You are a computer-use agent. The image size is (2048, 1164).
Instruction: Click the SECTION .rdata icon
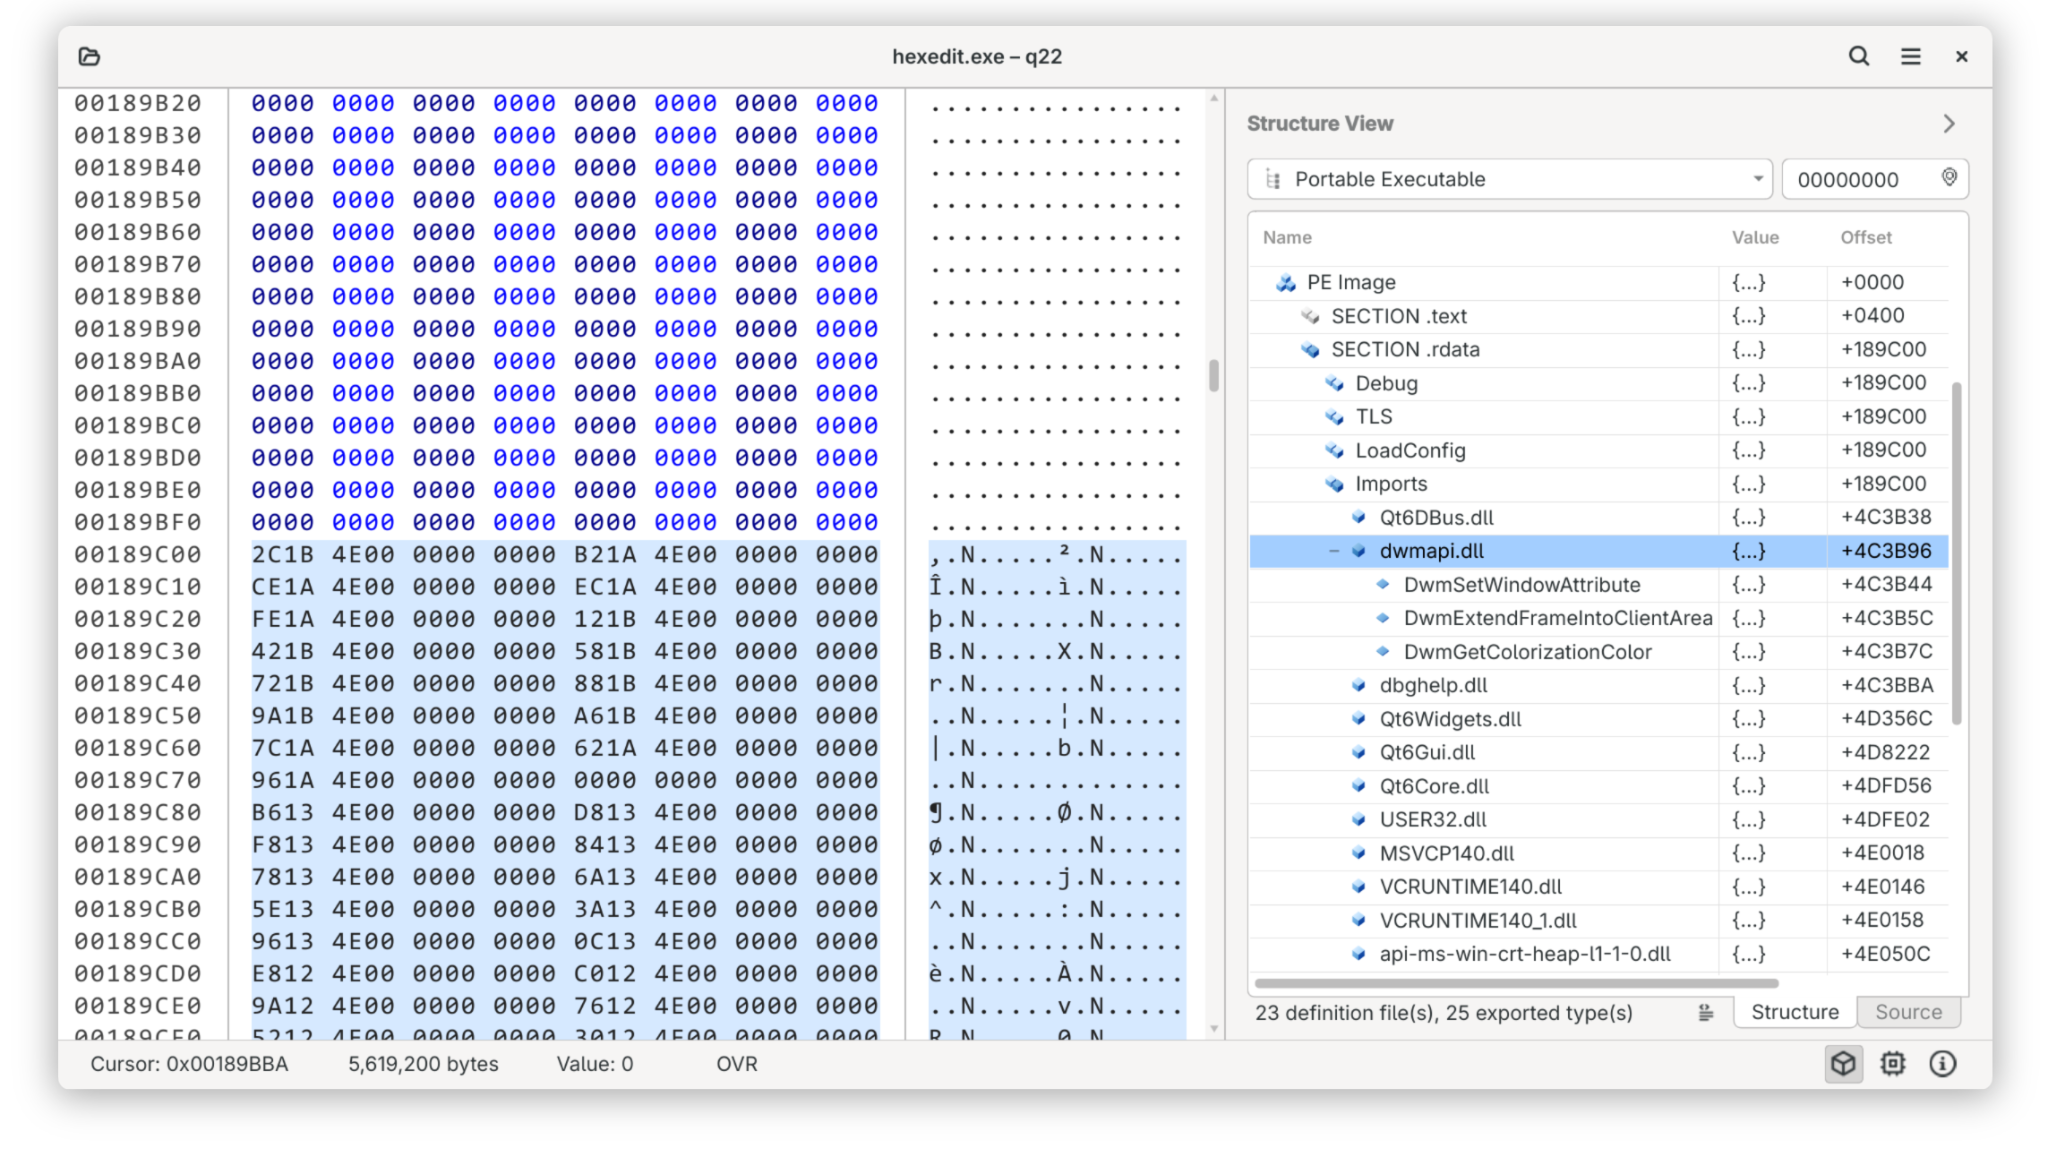click(x=1309, y=350)
